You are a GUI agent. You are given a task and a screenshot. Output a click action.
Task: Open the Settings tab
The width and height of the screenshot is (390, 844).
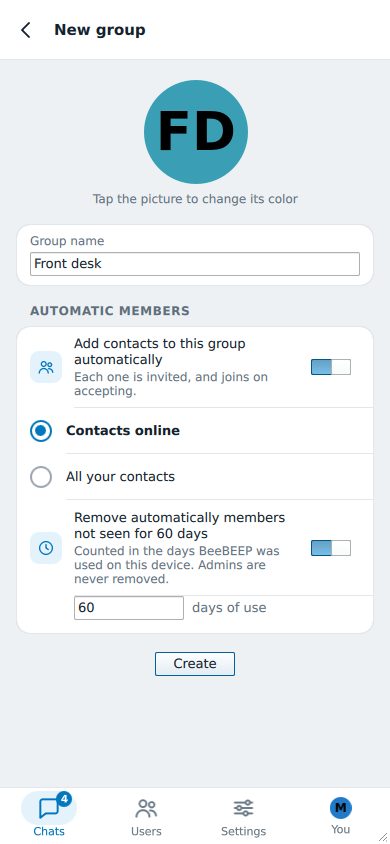(x=244, y=815)
